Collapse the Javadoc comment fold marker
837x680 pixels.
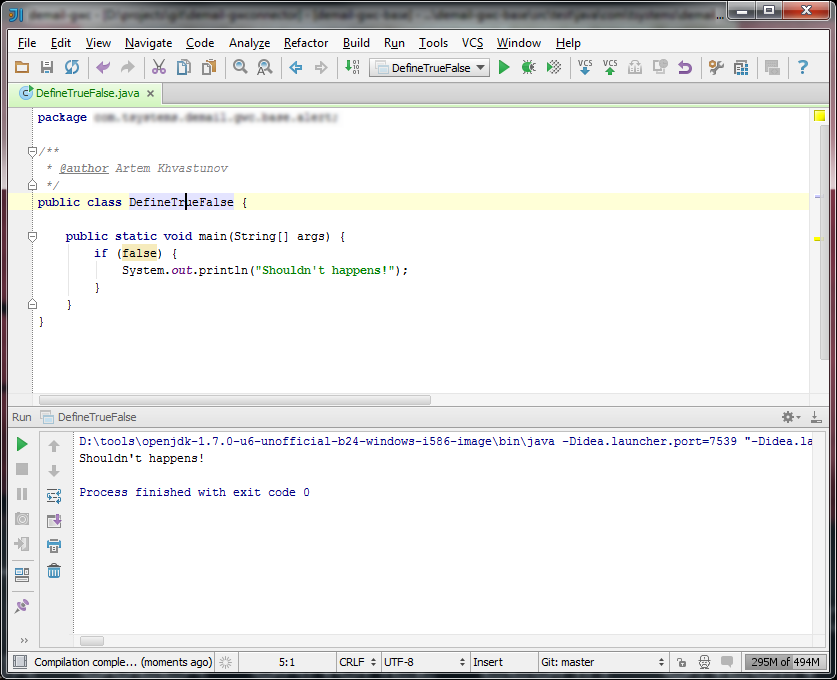pyautogui.click(x=33, y=152)
